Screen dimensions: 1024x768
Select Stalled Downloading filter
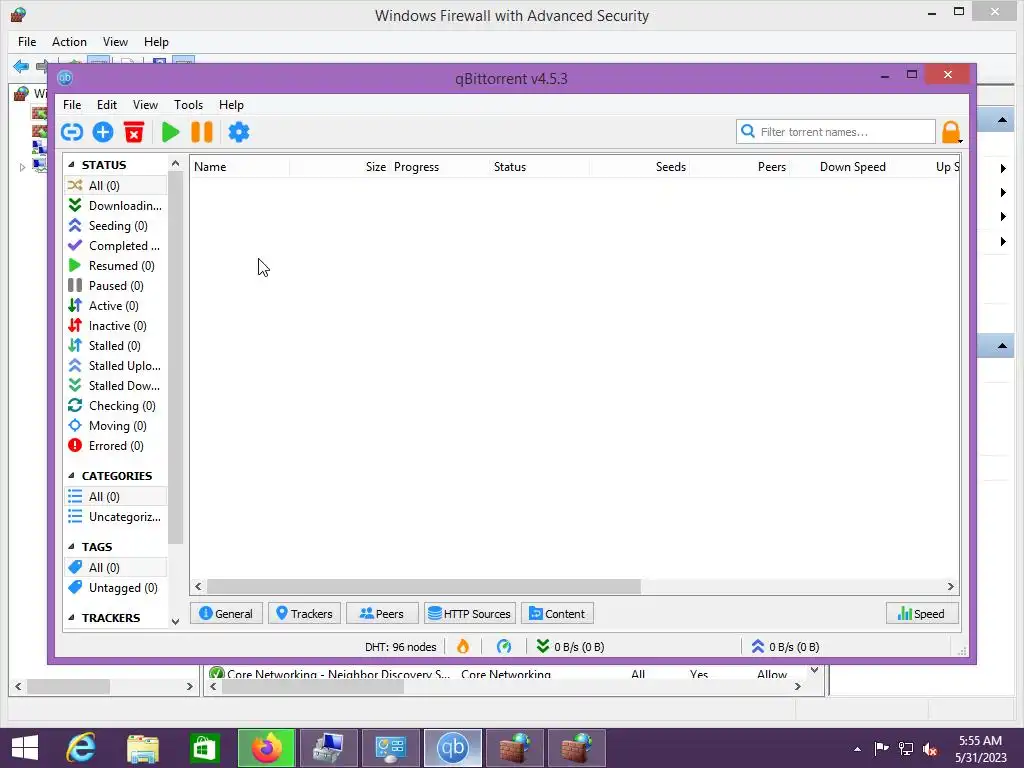click(x=116, y=386)
